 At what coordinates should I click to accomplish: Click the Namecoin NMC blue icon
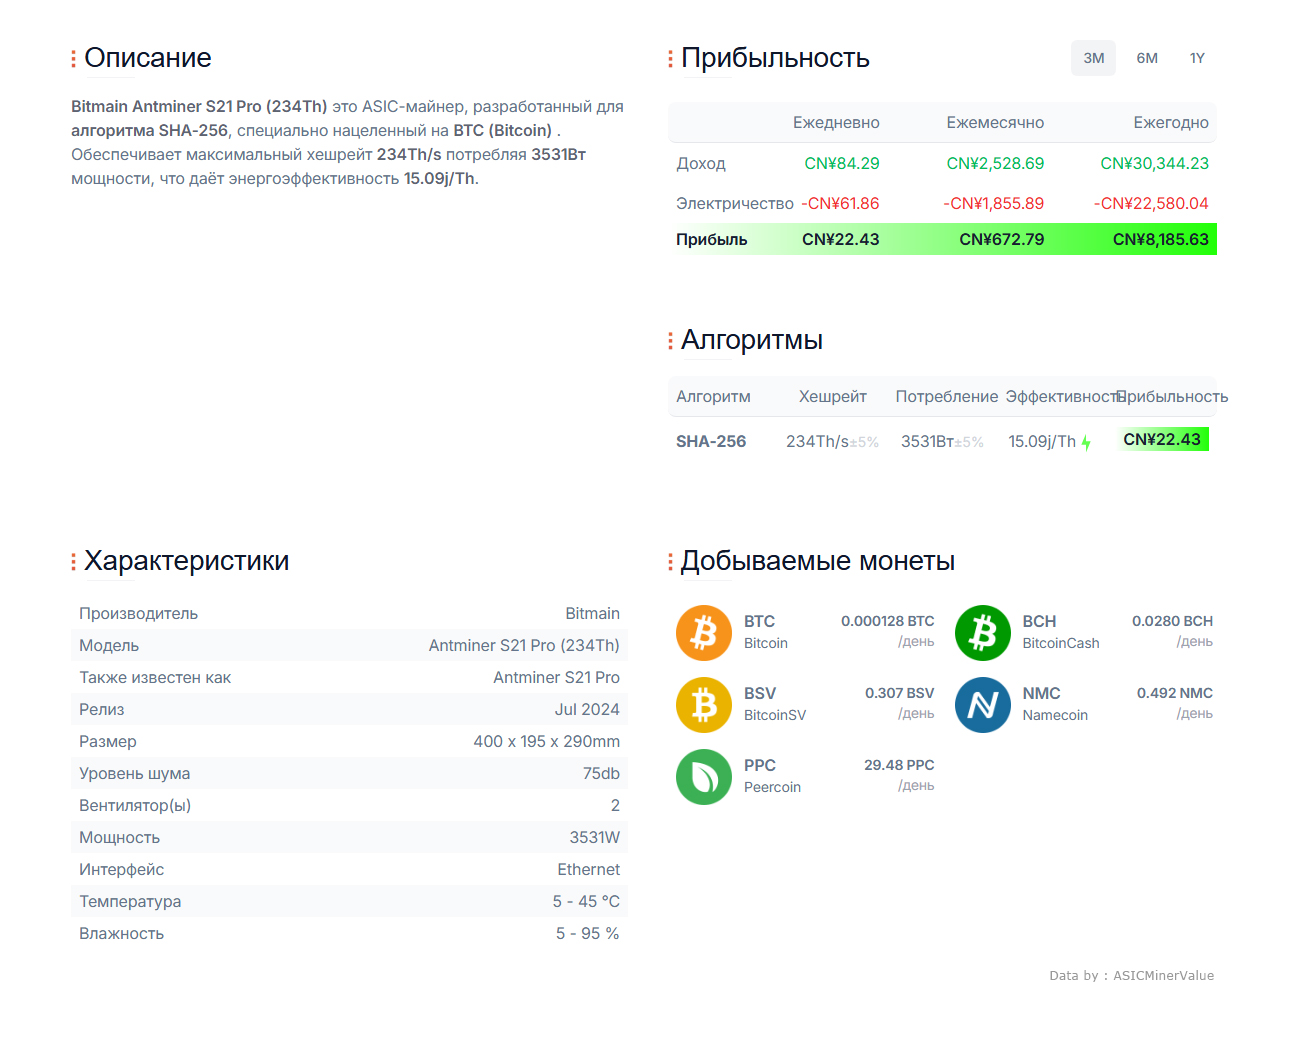click(x=983, y=705)
